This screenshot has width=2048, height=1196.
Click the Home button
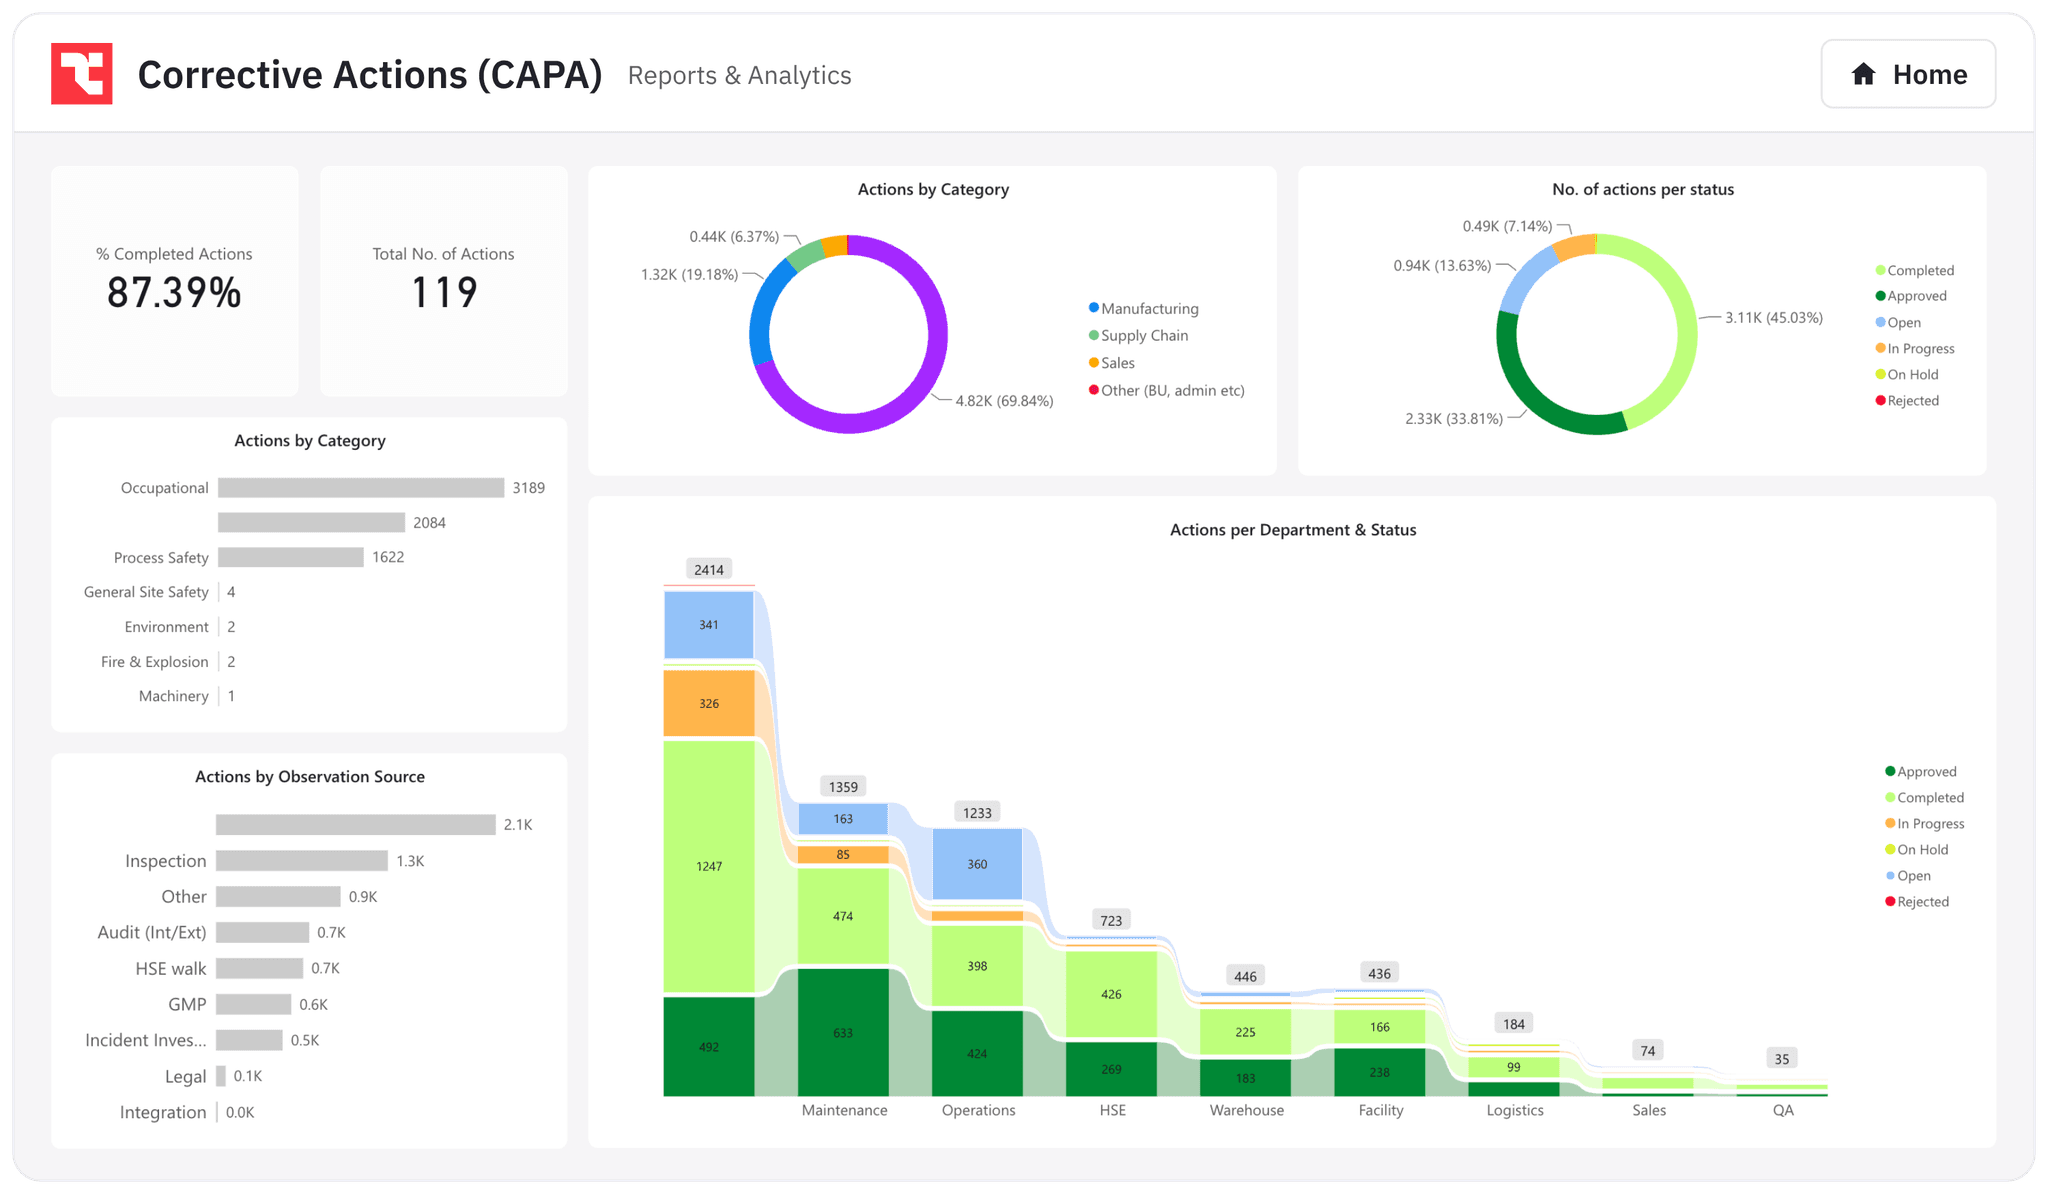pos(1907,74)
